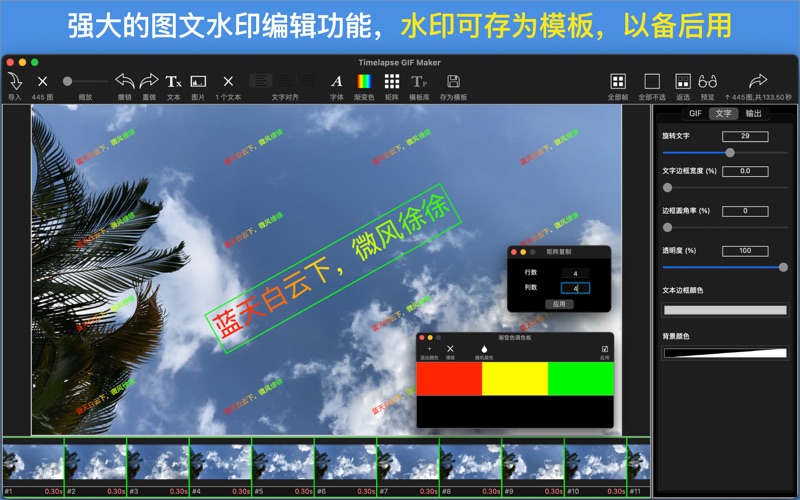Open the 字体 font picker
This screenshot has height=500, width=800.
(x=336, y=81)
